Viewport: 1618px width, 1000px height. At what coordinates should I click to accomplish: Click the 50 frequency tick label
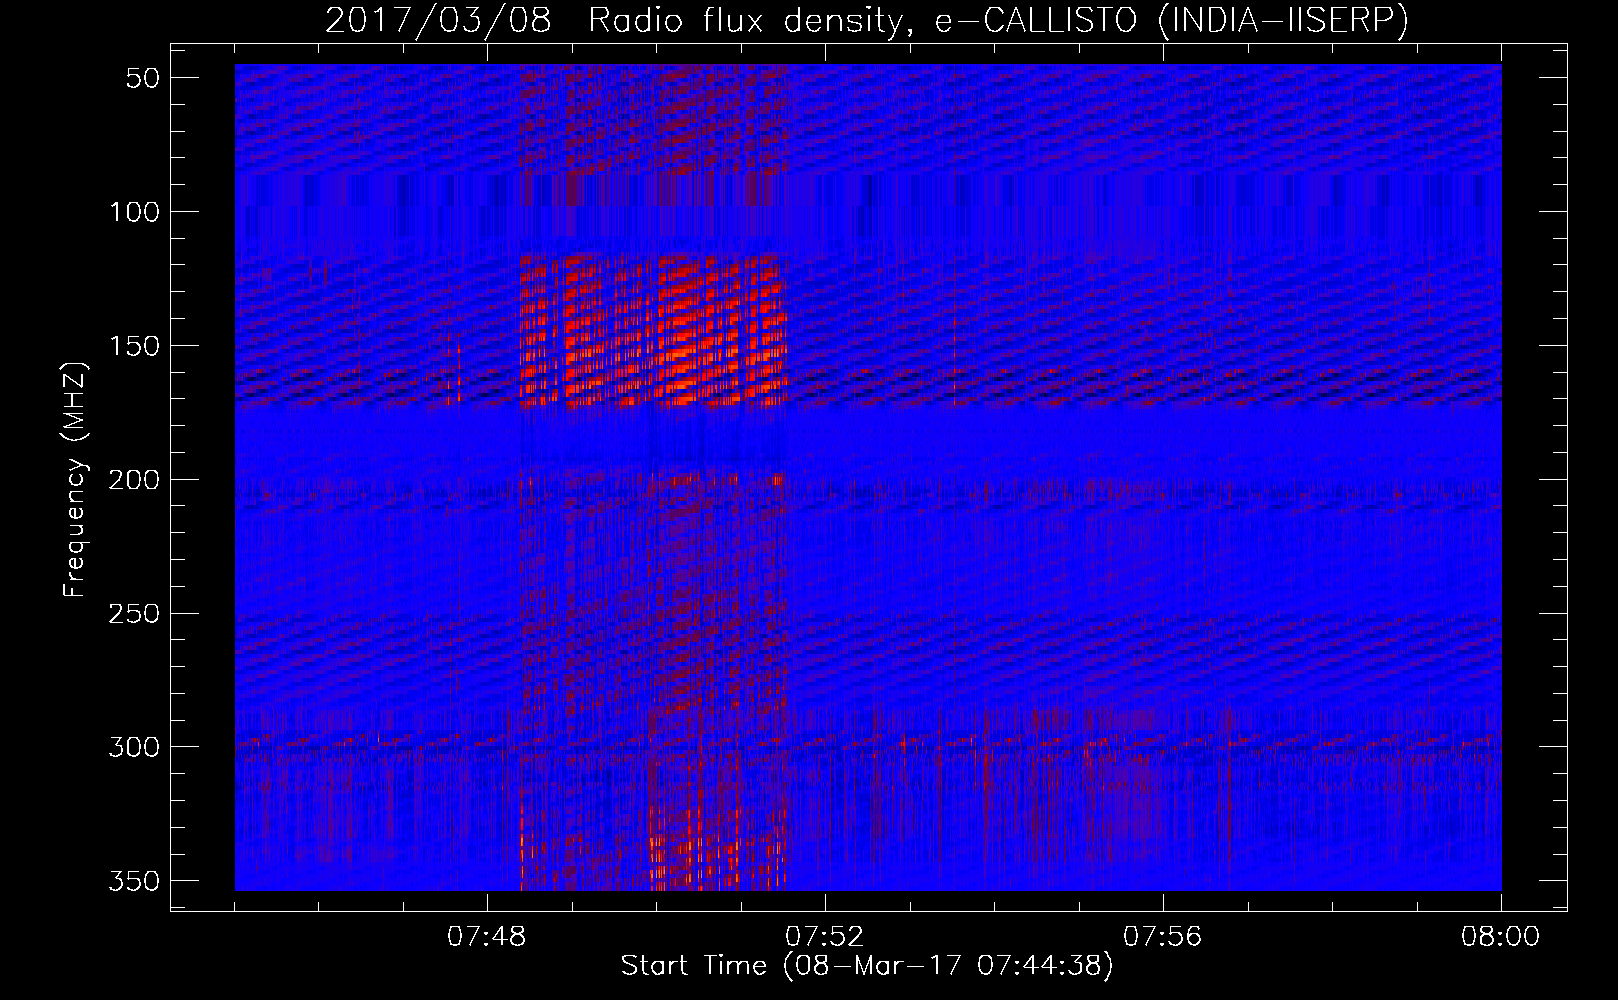143,78
